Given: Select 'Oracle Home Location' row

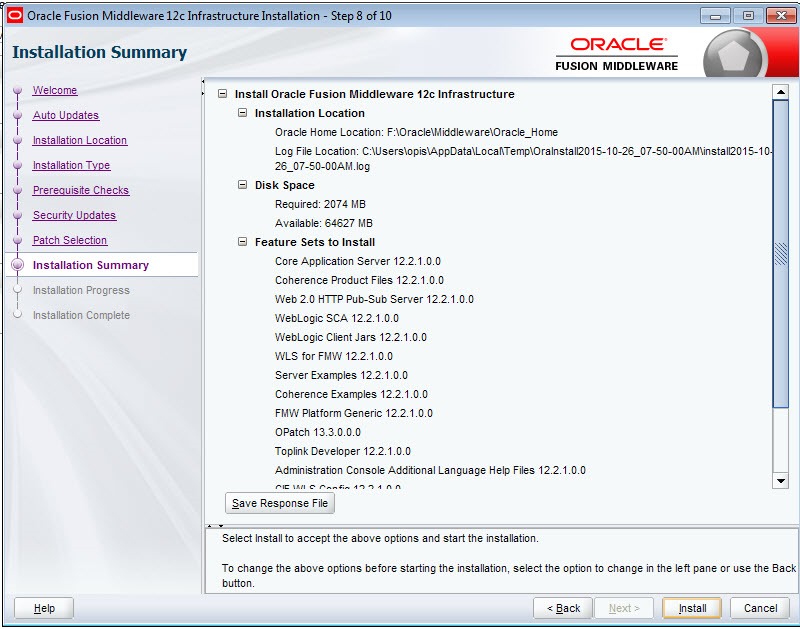Looking at the screenshot, I should 416,132.
